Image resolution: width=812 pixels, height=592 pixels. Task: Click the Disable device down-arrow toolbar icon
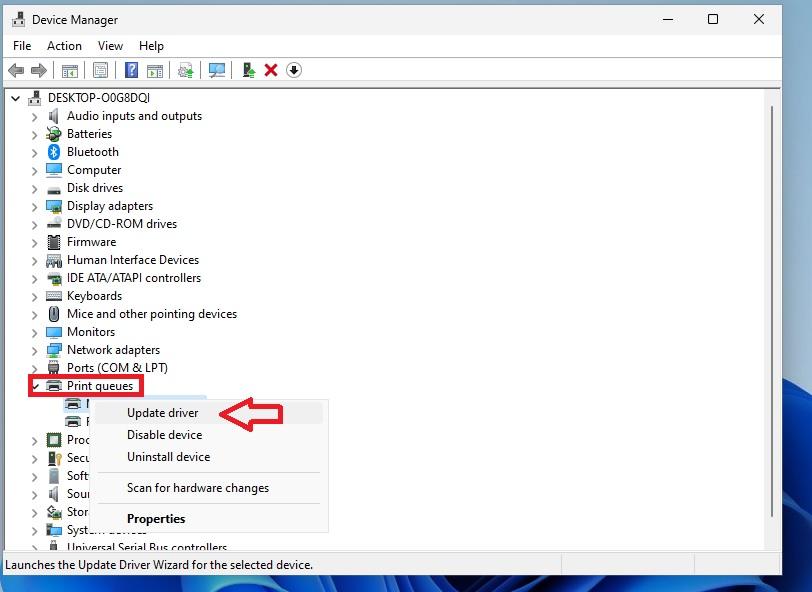tap(294, 70)
